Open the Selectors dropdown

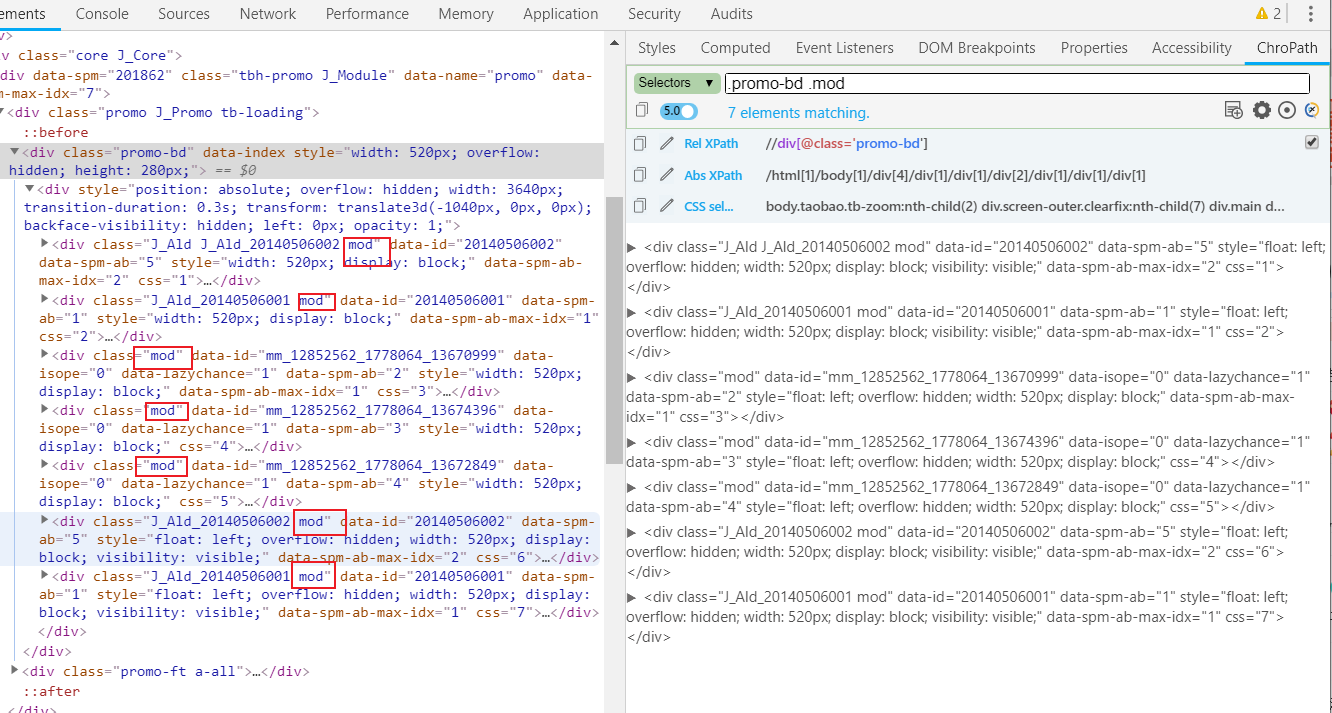coord(677,83)
